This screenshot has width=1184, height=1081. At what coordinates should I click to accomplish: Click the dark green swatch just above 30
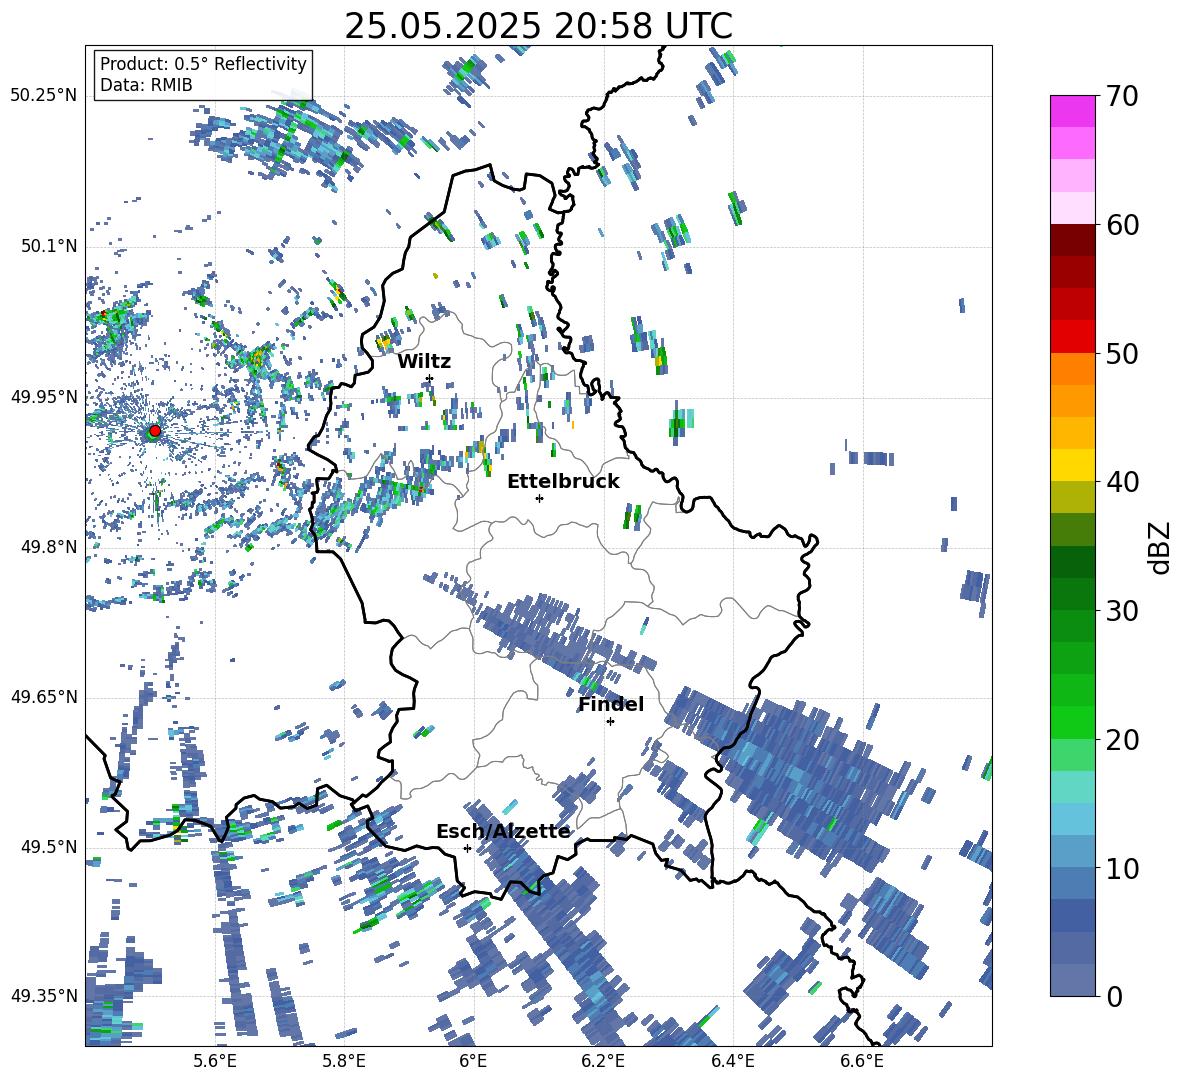[x=1072, y=593]
